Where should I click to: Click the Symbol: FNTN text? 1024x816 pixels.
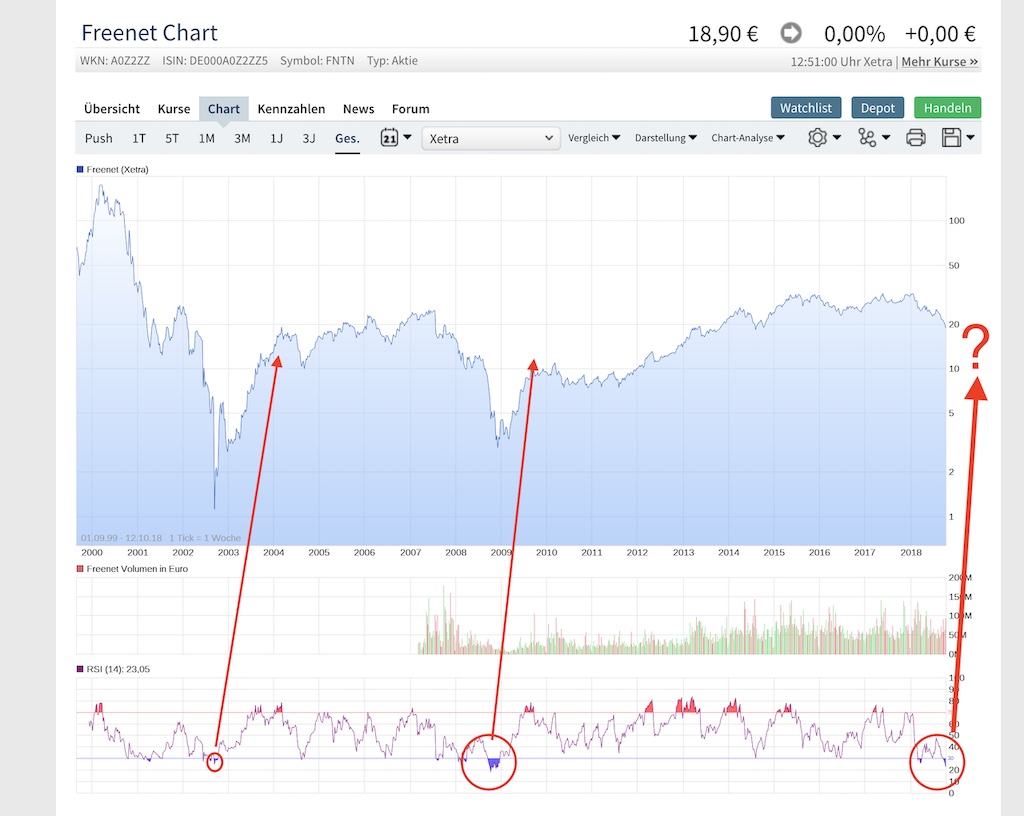pyautogui.click(x=317, y=61)
